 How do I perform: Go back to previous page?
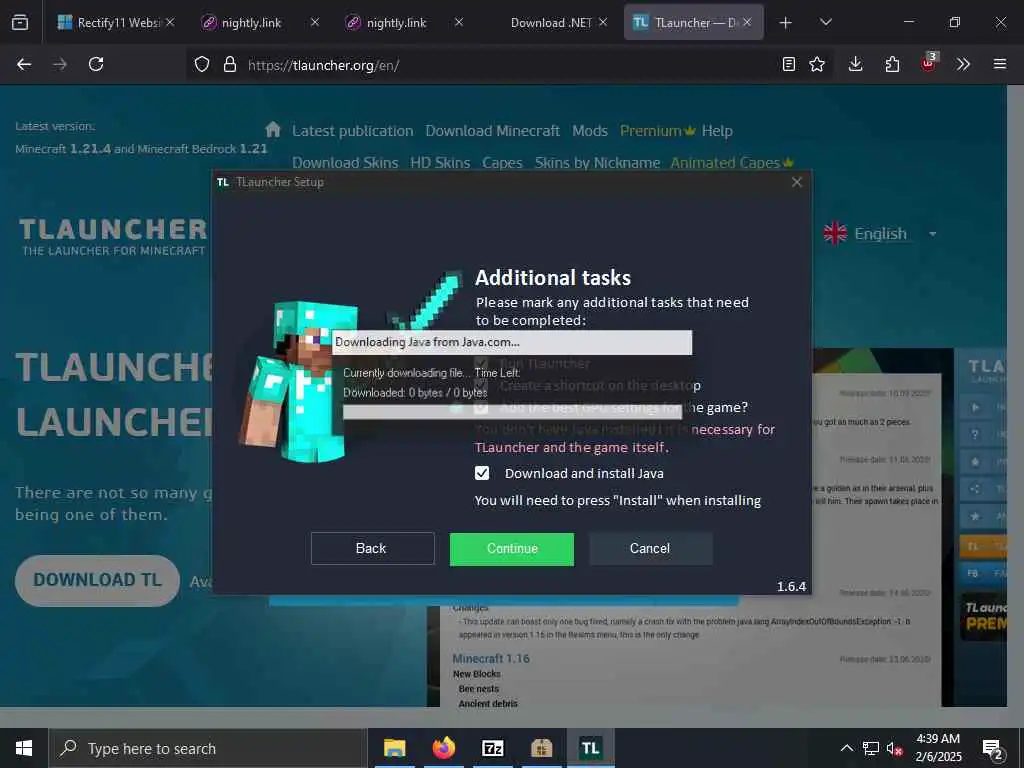point(24,64)
